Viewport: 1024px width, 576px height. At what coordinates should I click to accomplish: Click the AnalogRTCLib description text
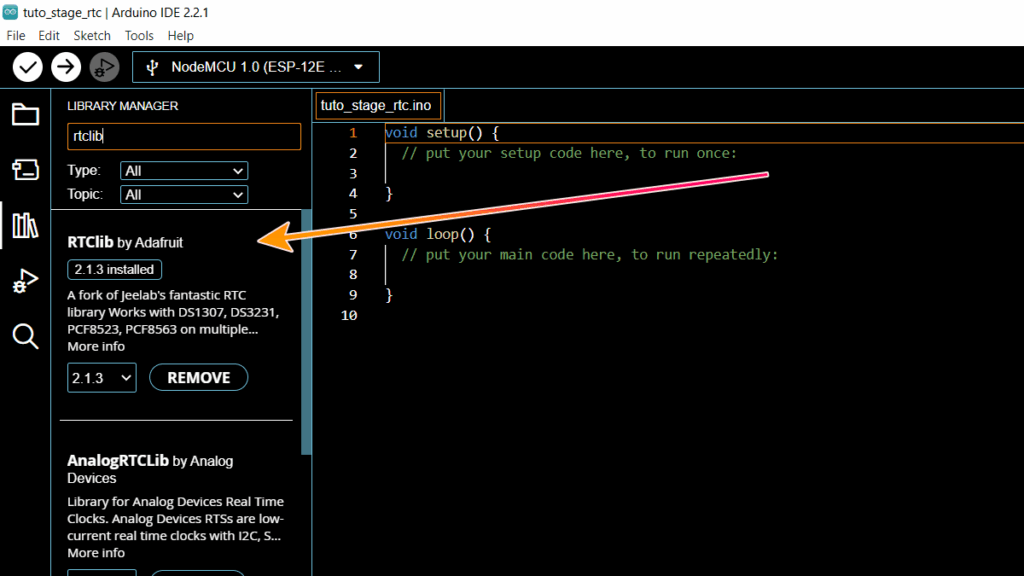point(176,519)
